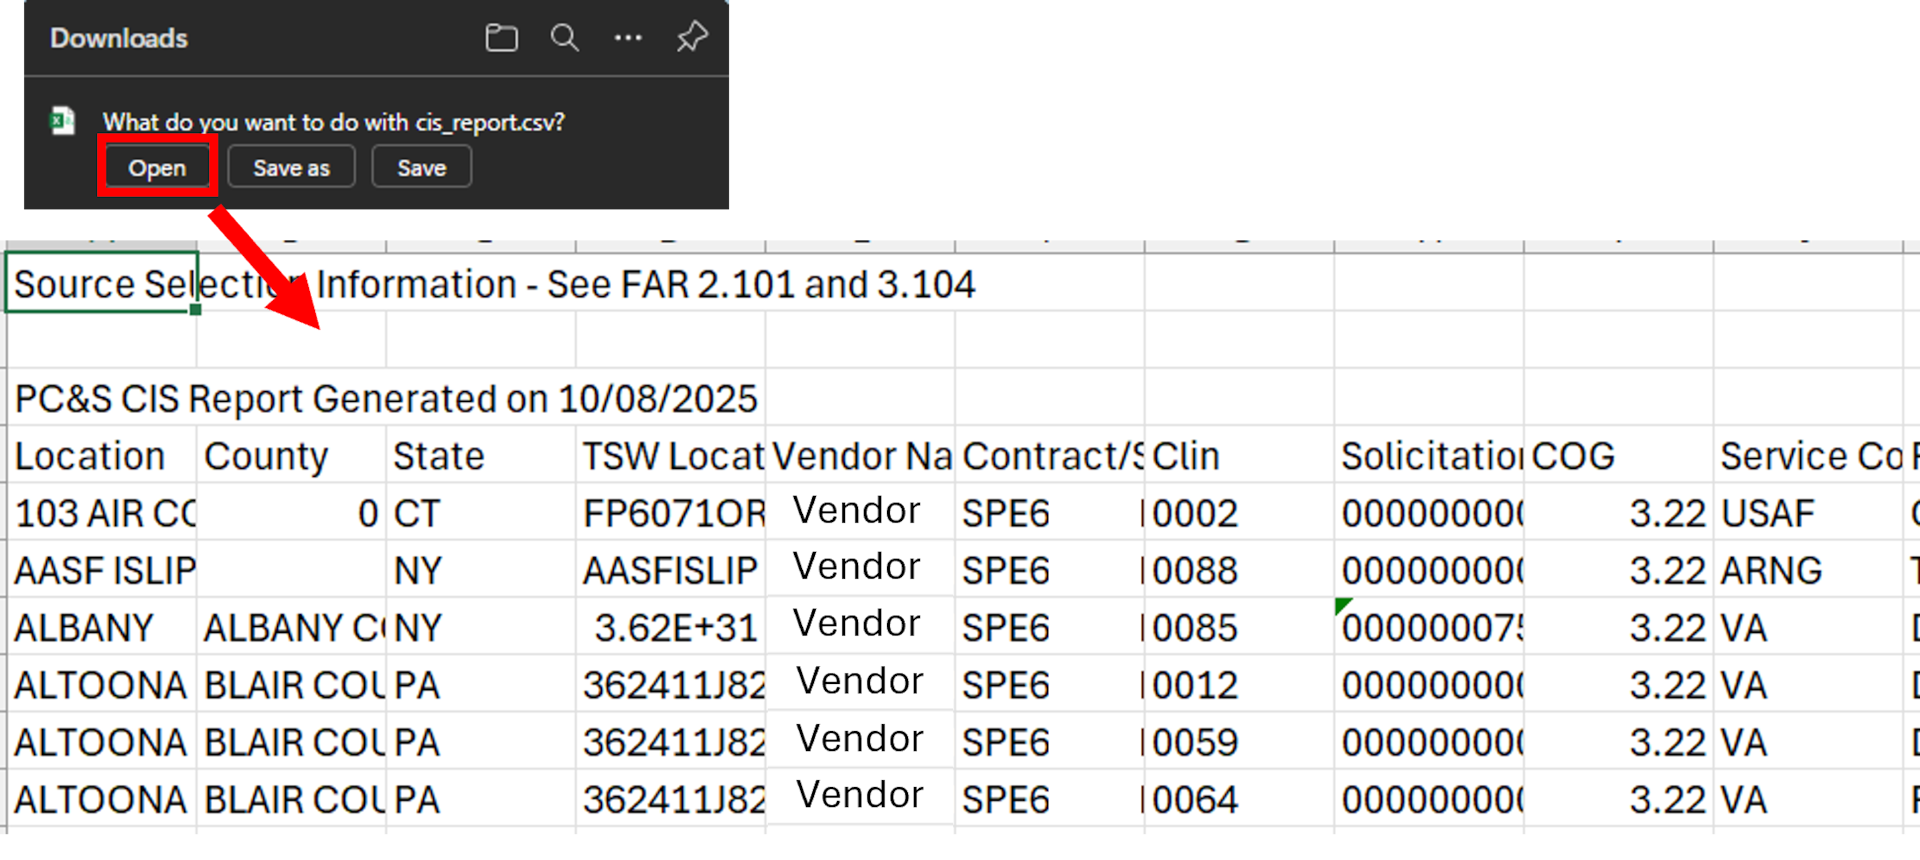Click the cis_report.csv Excel file icon
This screenshot has height=860, width=1920.
63,122
